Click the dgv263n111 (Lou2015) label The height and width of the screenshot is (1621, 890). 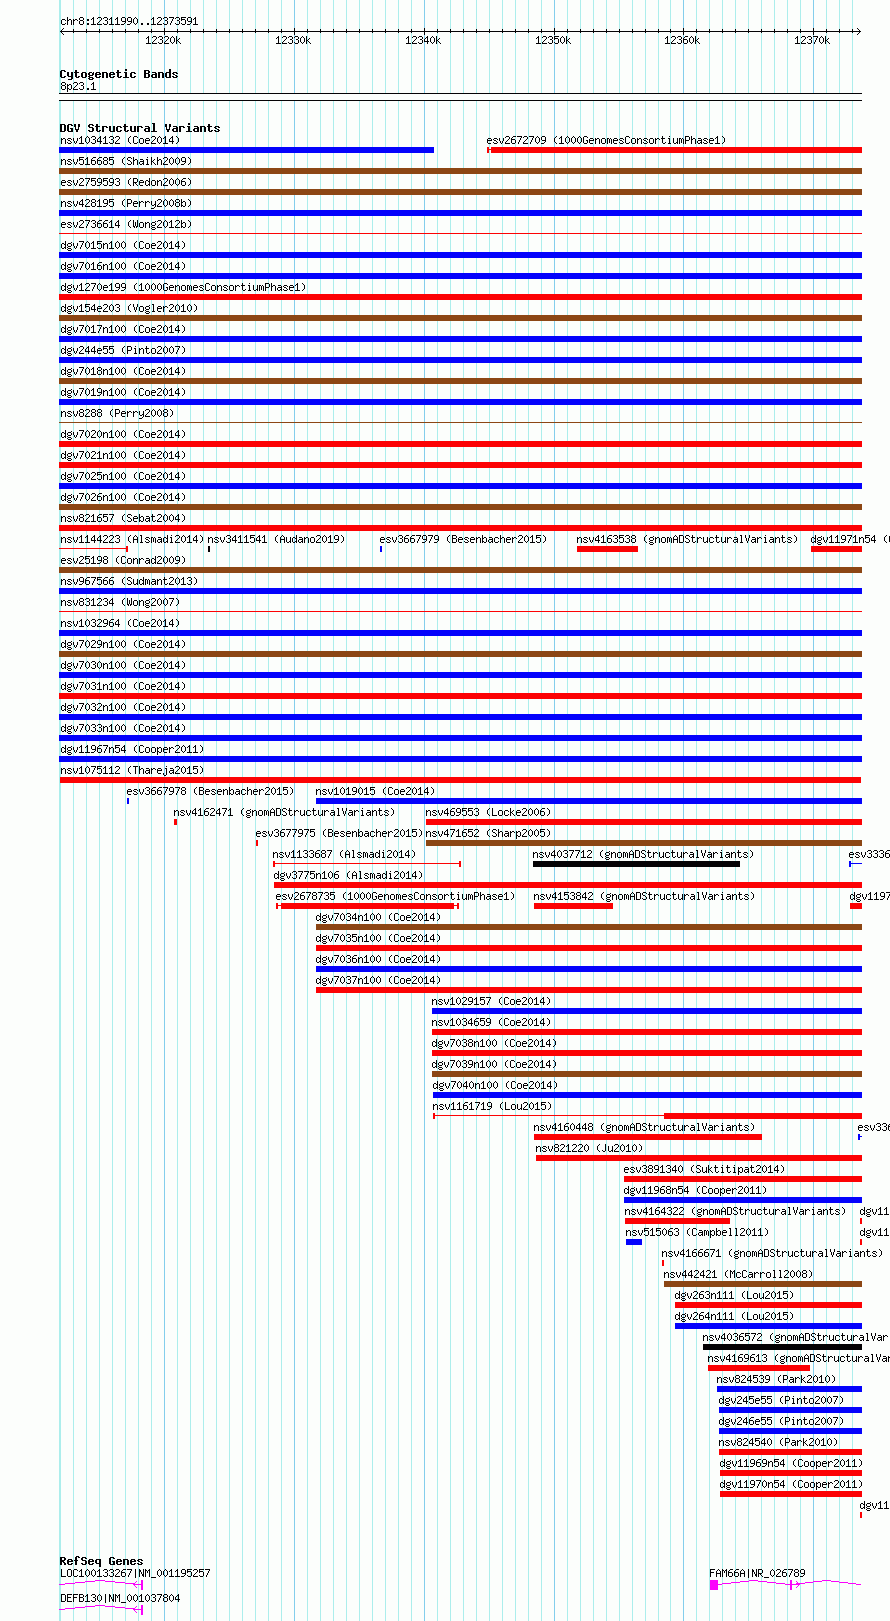click(x=735, y=1295)
